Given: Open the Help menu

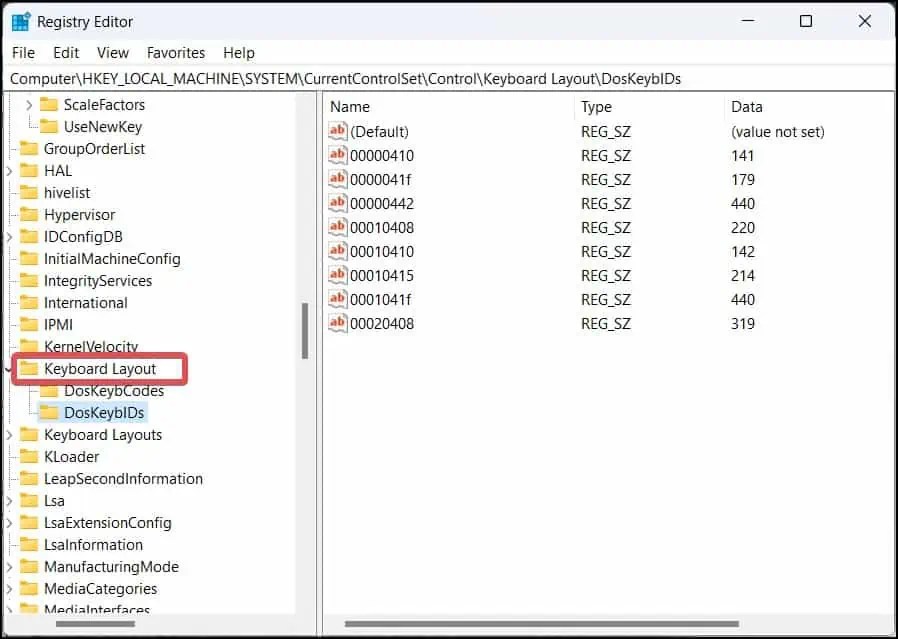Looking at the screenshot, I should coord(238,52).
